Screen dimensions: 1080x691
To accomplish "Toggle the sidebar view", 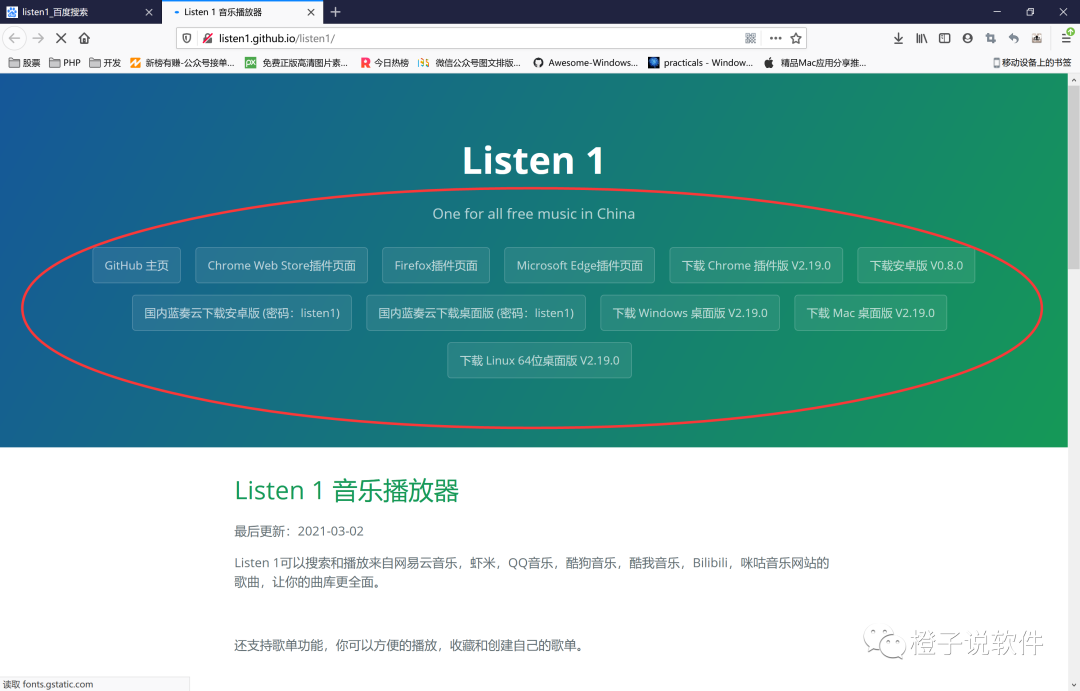I will pos(944,39).
